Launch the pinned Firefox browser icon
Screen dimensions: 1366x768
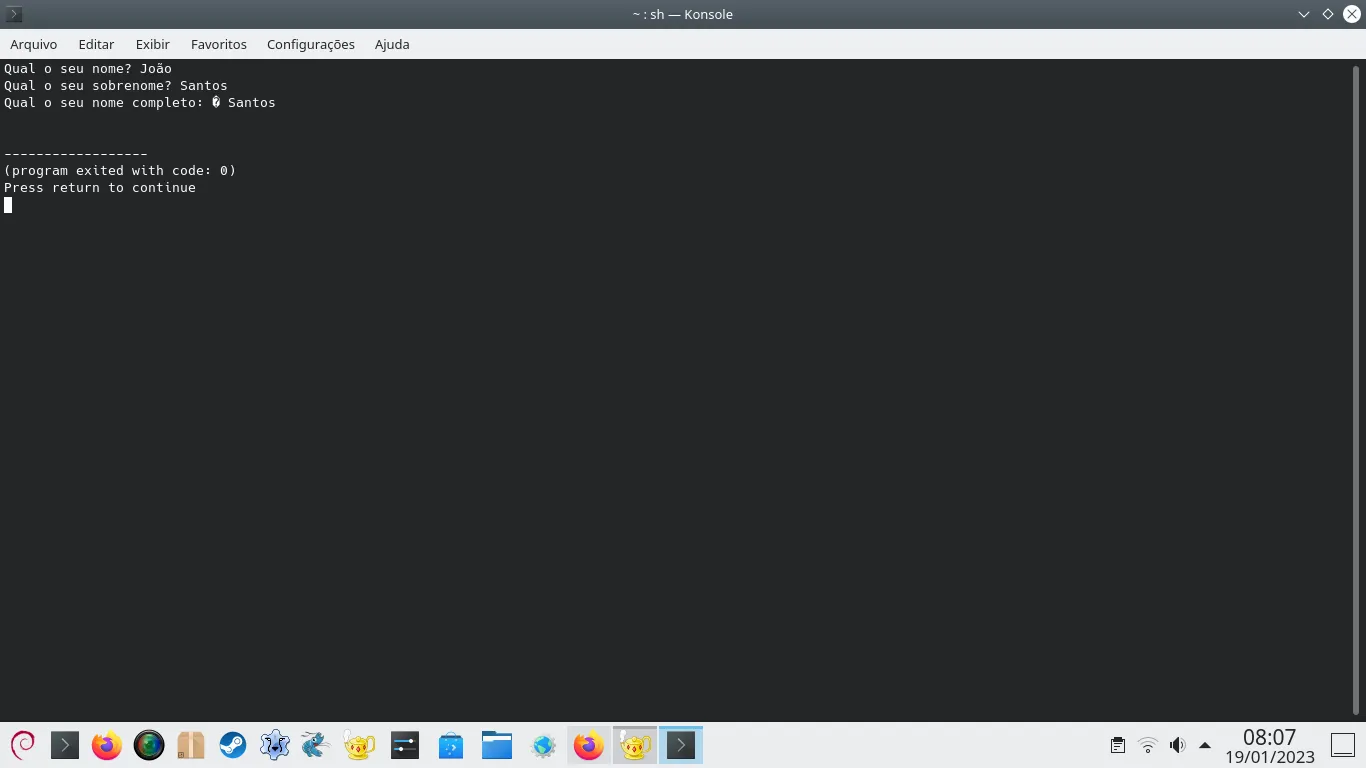tap(106, 745)
